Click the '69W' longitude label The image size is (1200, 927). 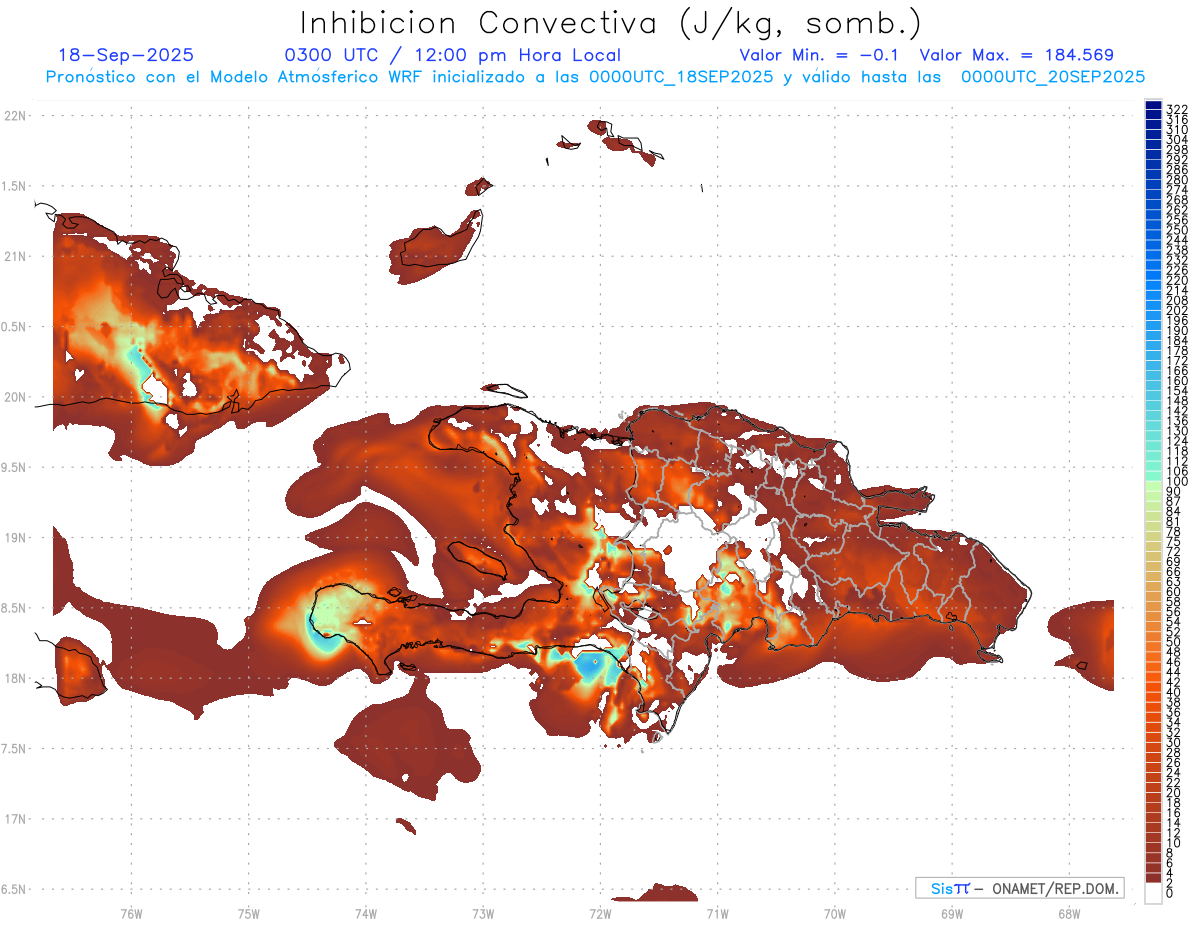tap(951, 913)
